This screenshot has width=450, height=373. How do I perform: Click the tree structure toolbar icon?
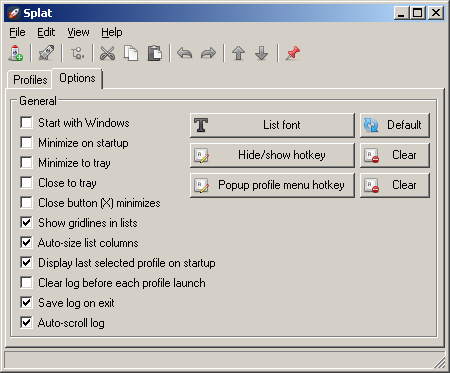[x=77, y=53]
